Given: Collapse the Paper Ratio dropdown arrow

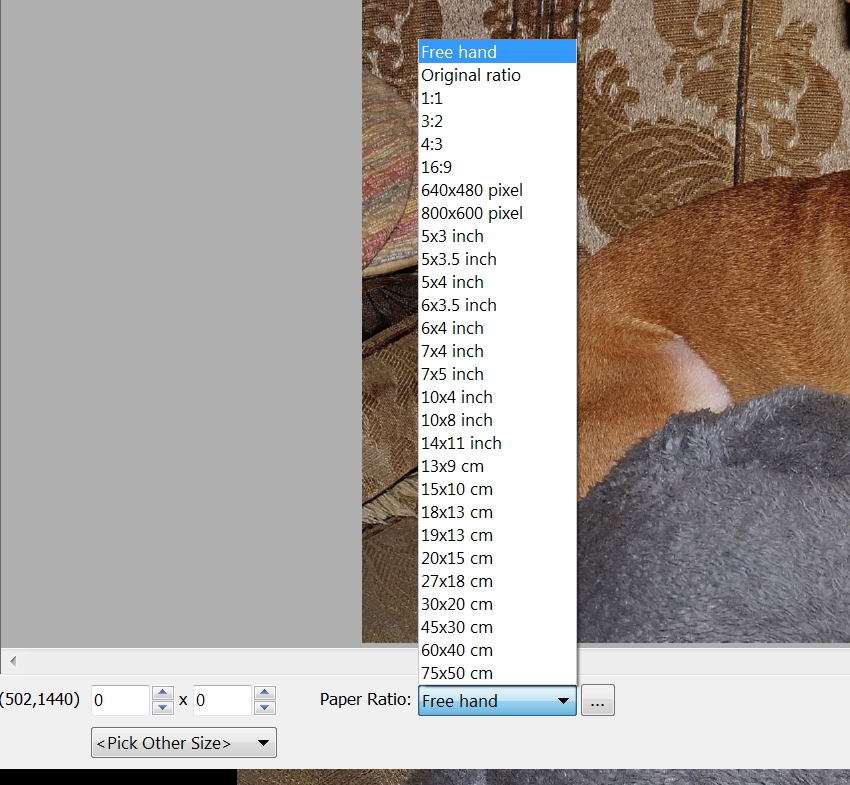Looking at the screenshot, I should click(563, 701).
